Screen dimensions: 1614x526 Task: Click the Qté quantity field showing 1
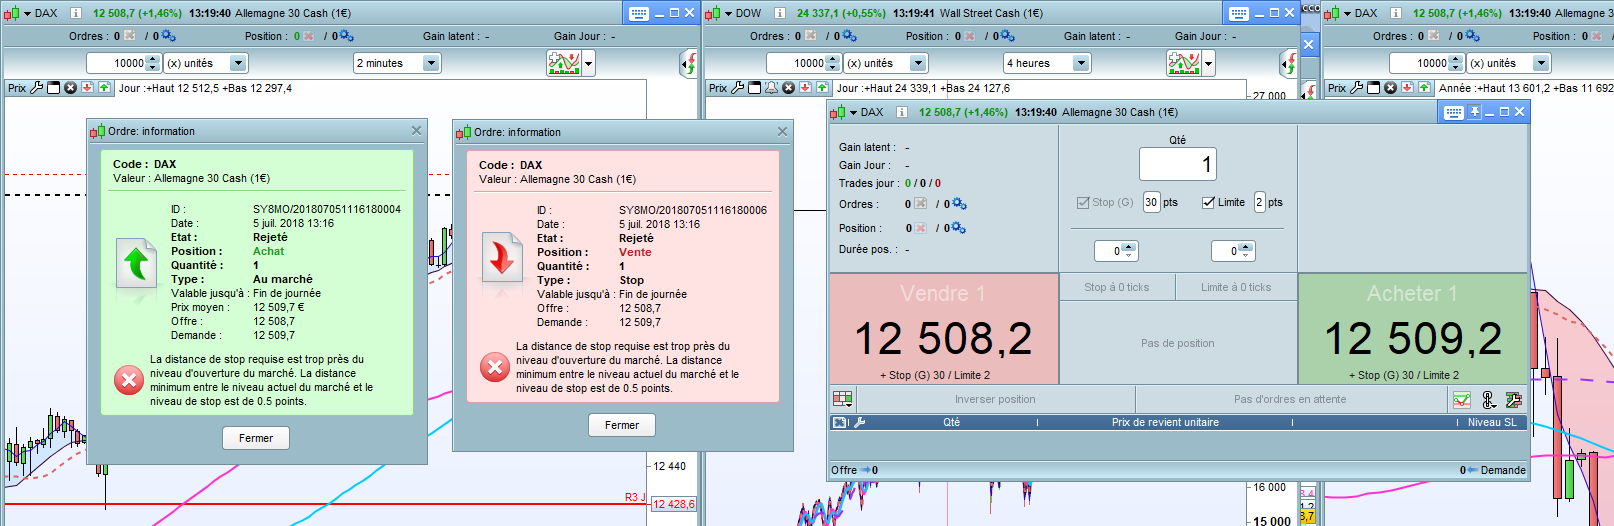pyautogui.click(x=1177, y=164)
